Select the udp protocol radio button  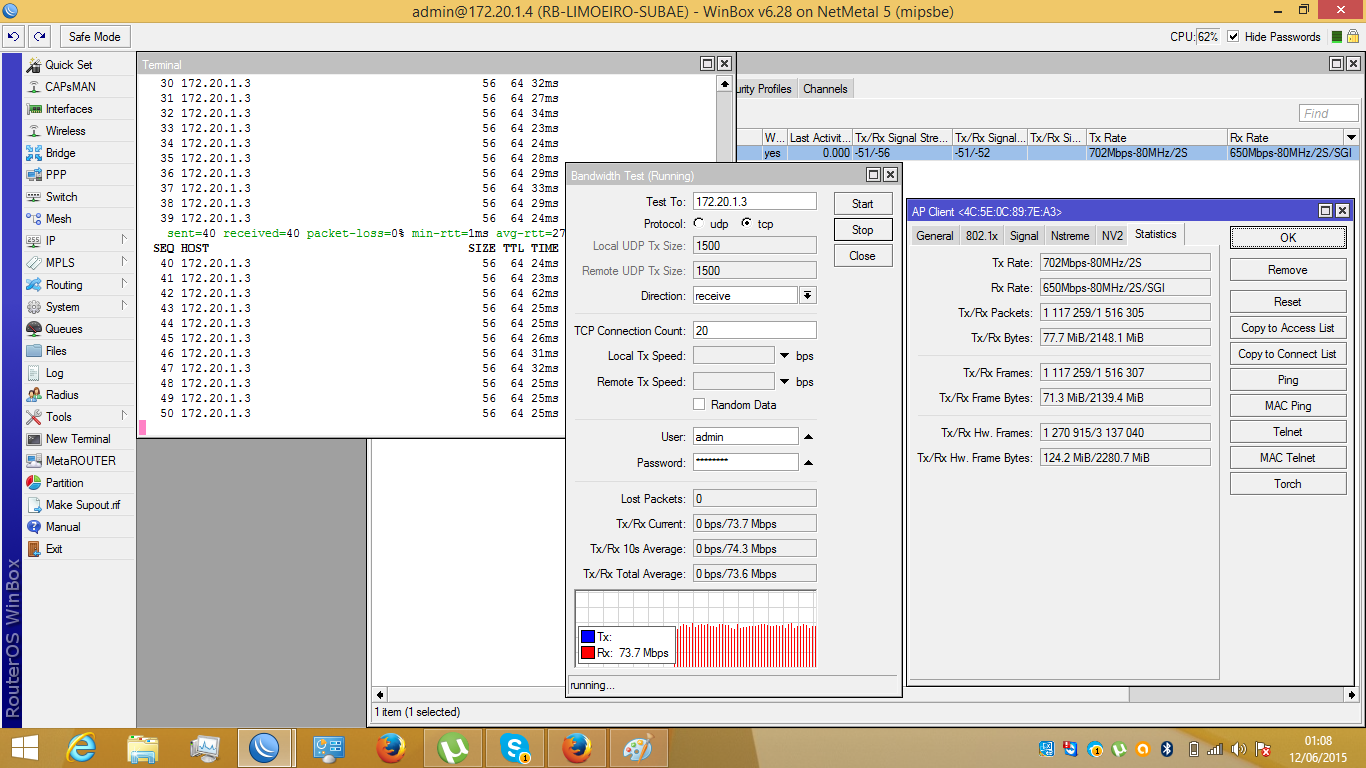(698, 224)
